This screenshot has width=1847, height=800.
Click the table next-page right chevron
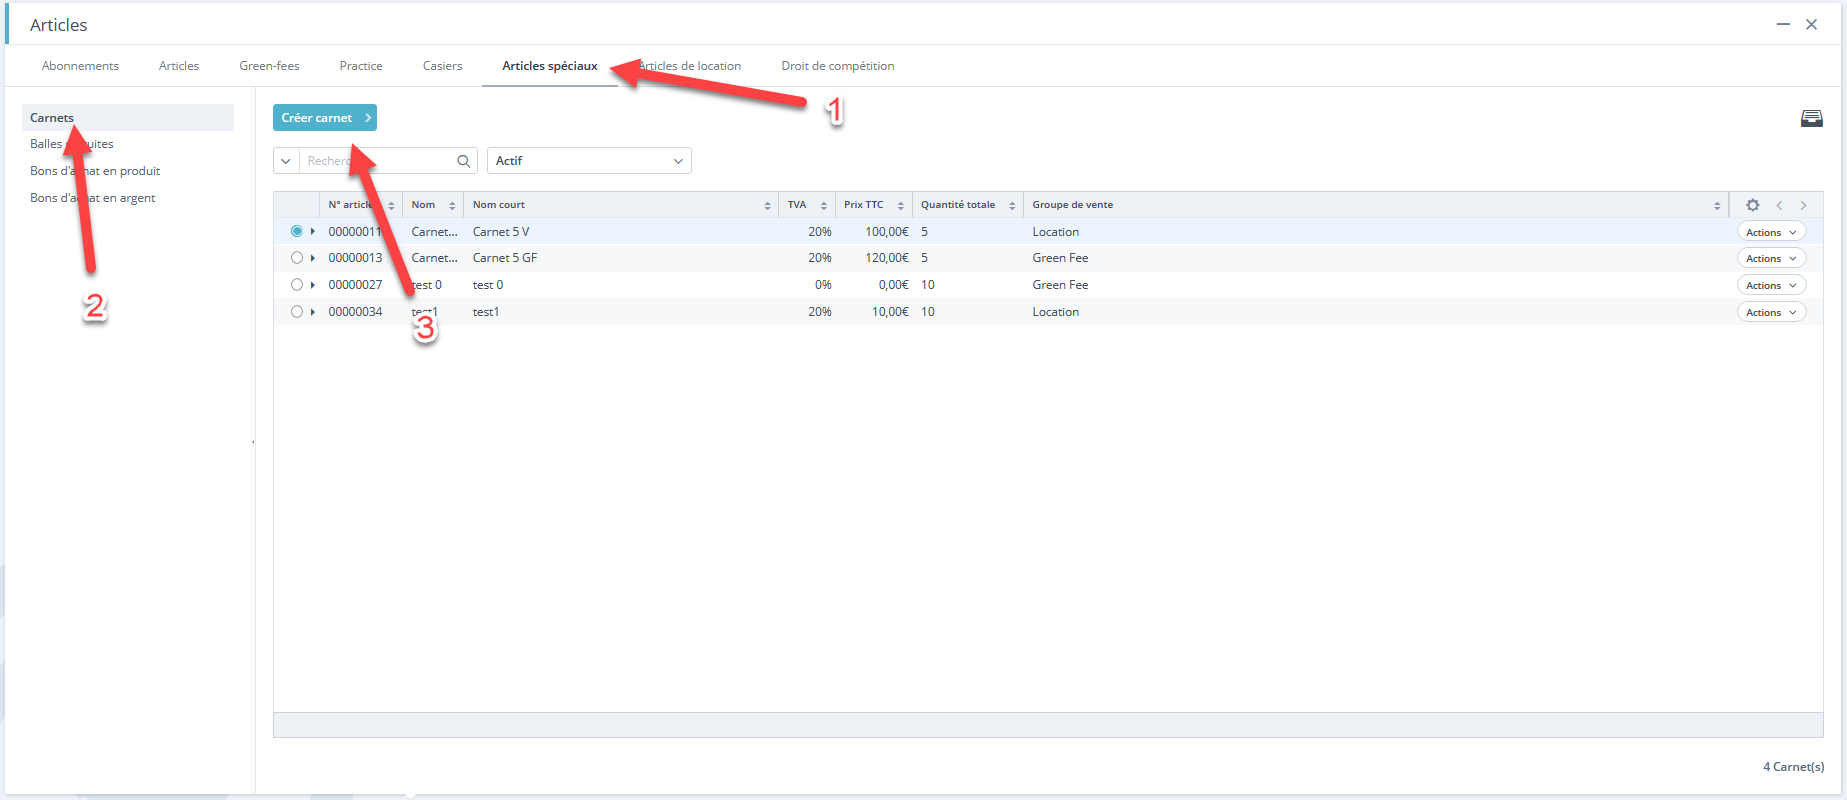1803,205
